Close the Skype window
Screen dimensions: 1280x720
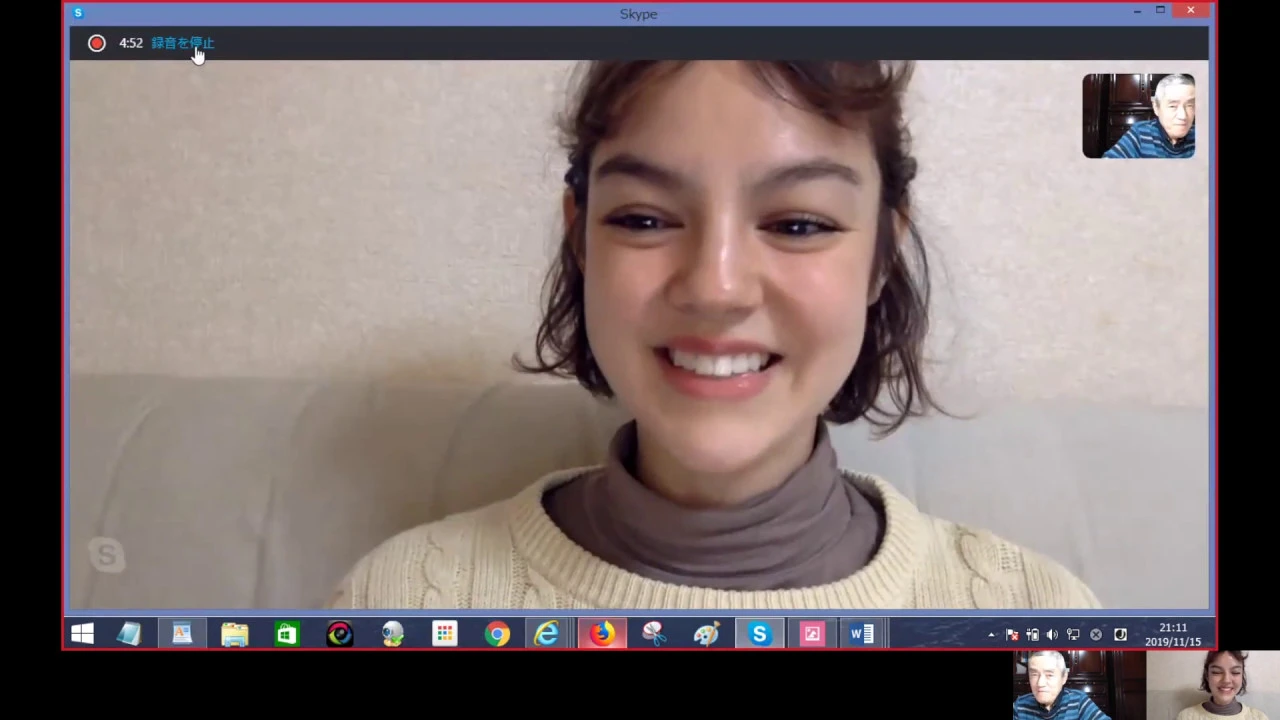[x=1190, y=11]
